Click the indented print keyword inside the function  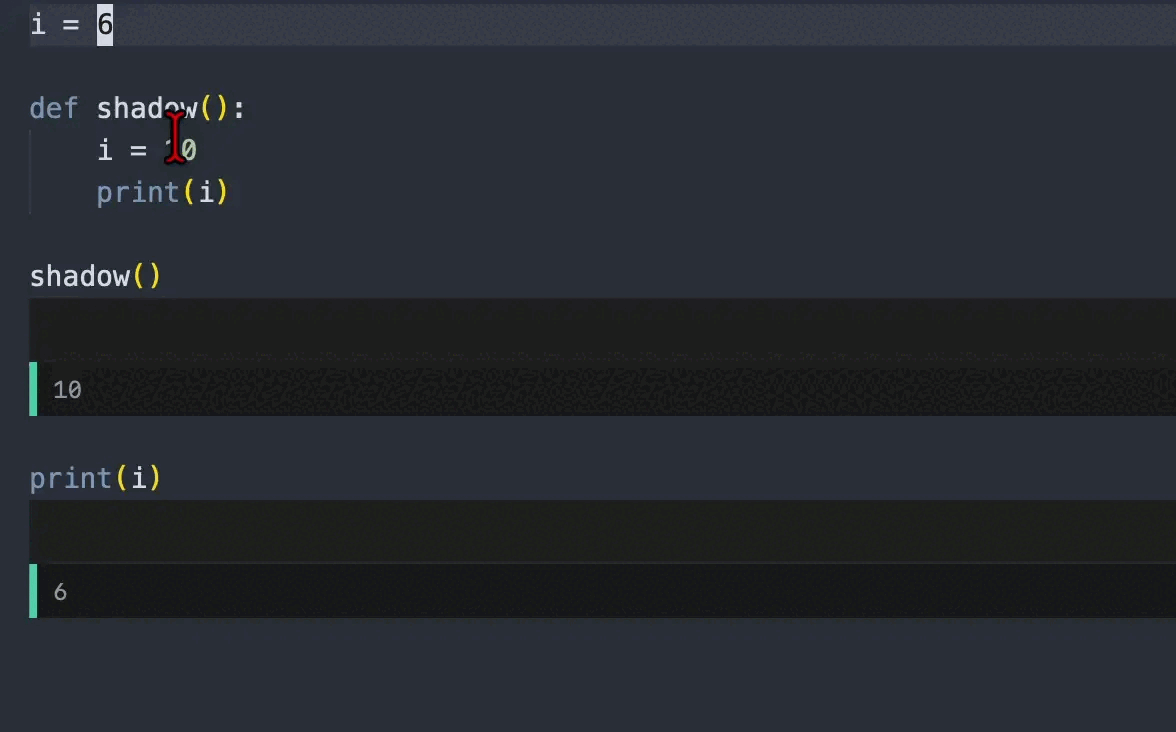[x=138, y=192]
